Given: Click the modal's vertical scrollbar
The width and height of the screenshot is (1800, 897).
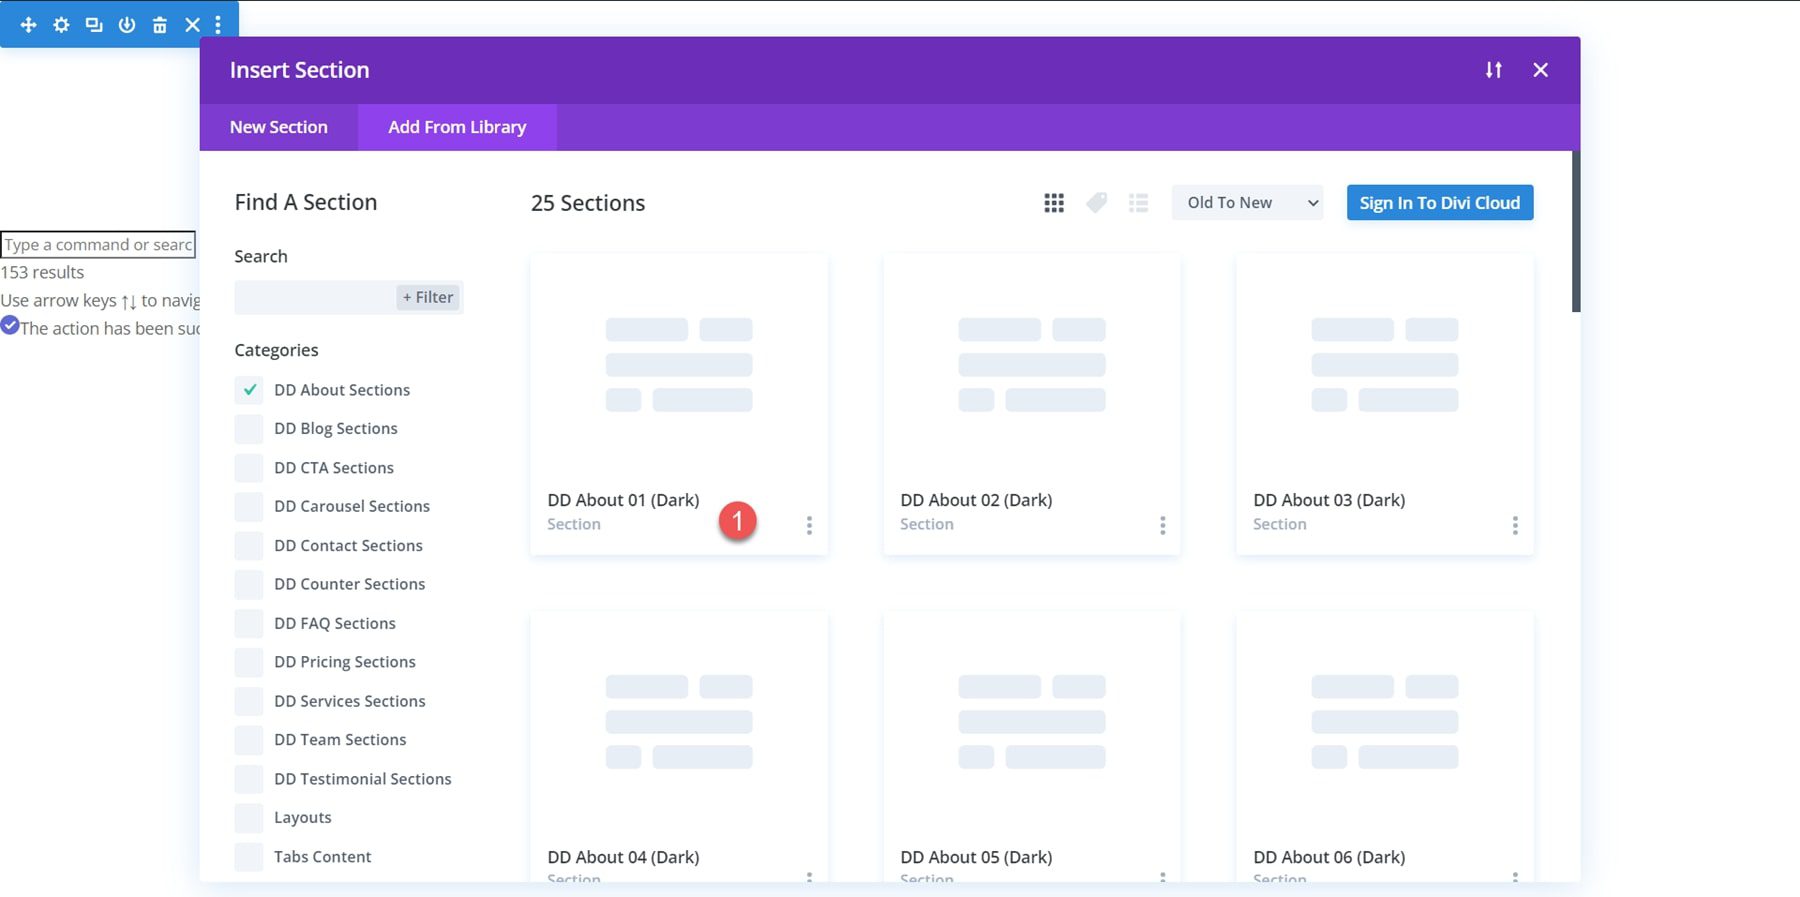Looking at the screenshot, I should pyautogui.click(x=1576, y=232).
